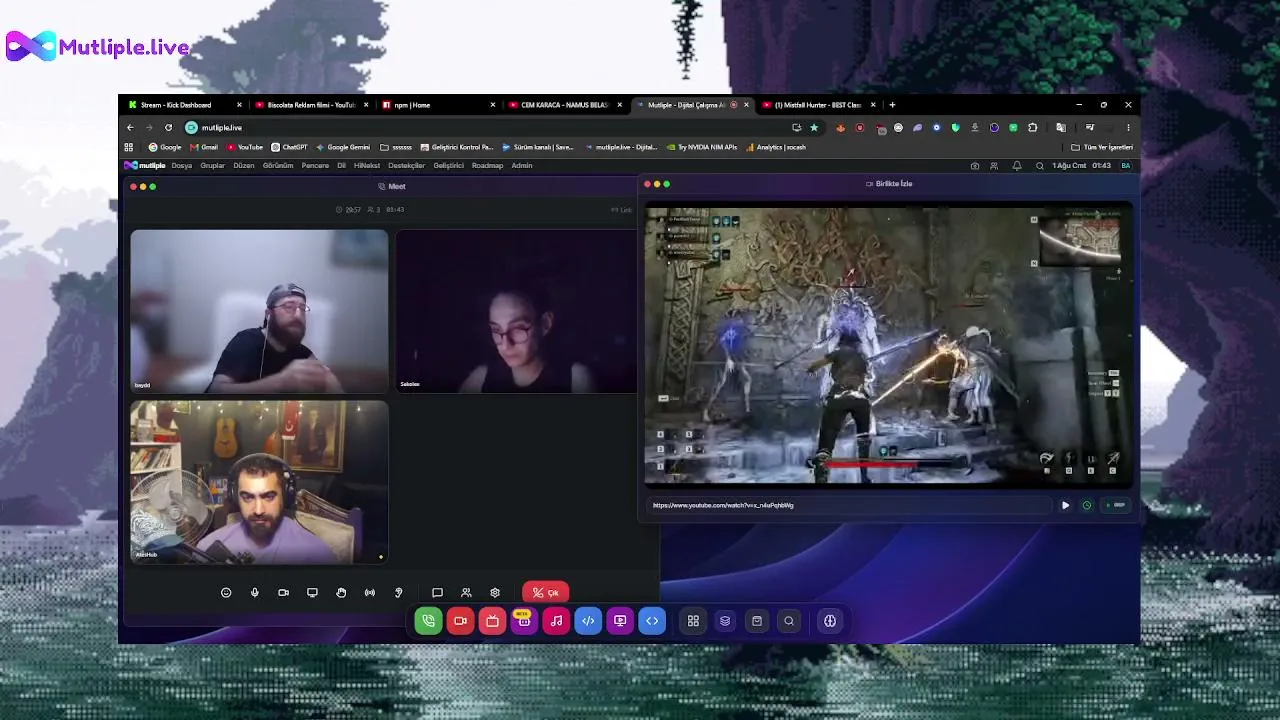The height and width of the screenshot is (720, 1280).
Task: Open the Görünüm menu
Action: [x=278, y=166]
